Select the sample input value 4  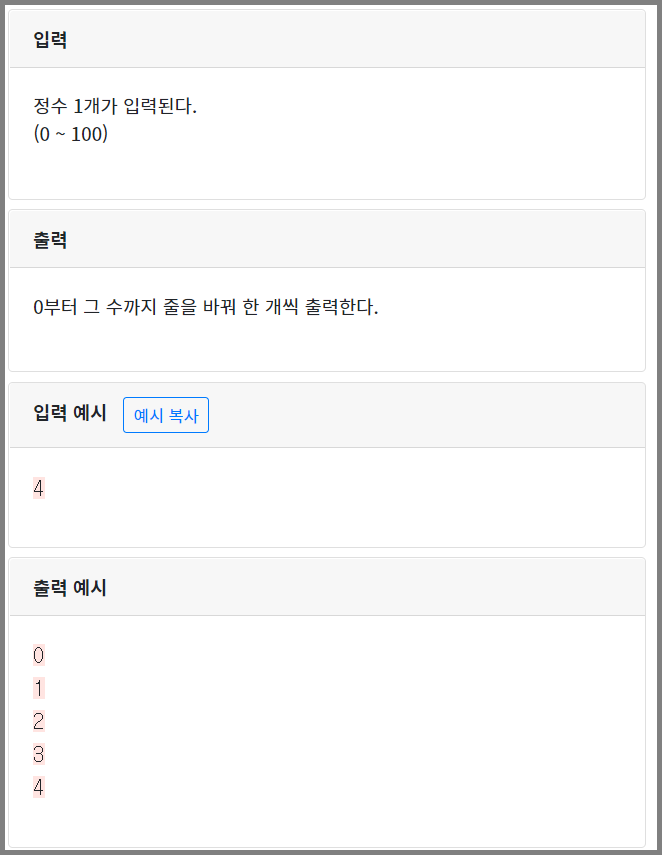pyautogui.click(x=38, y=488)
